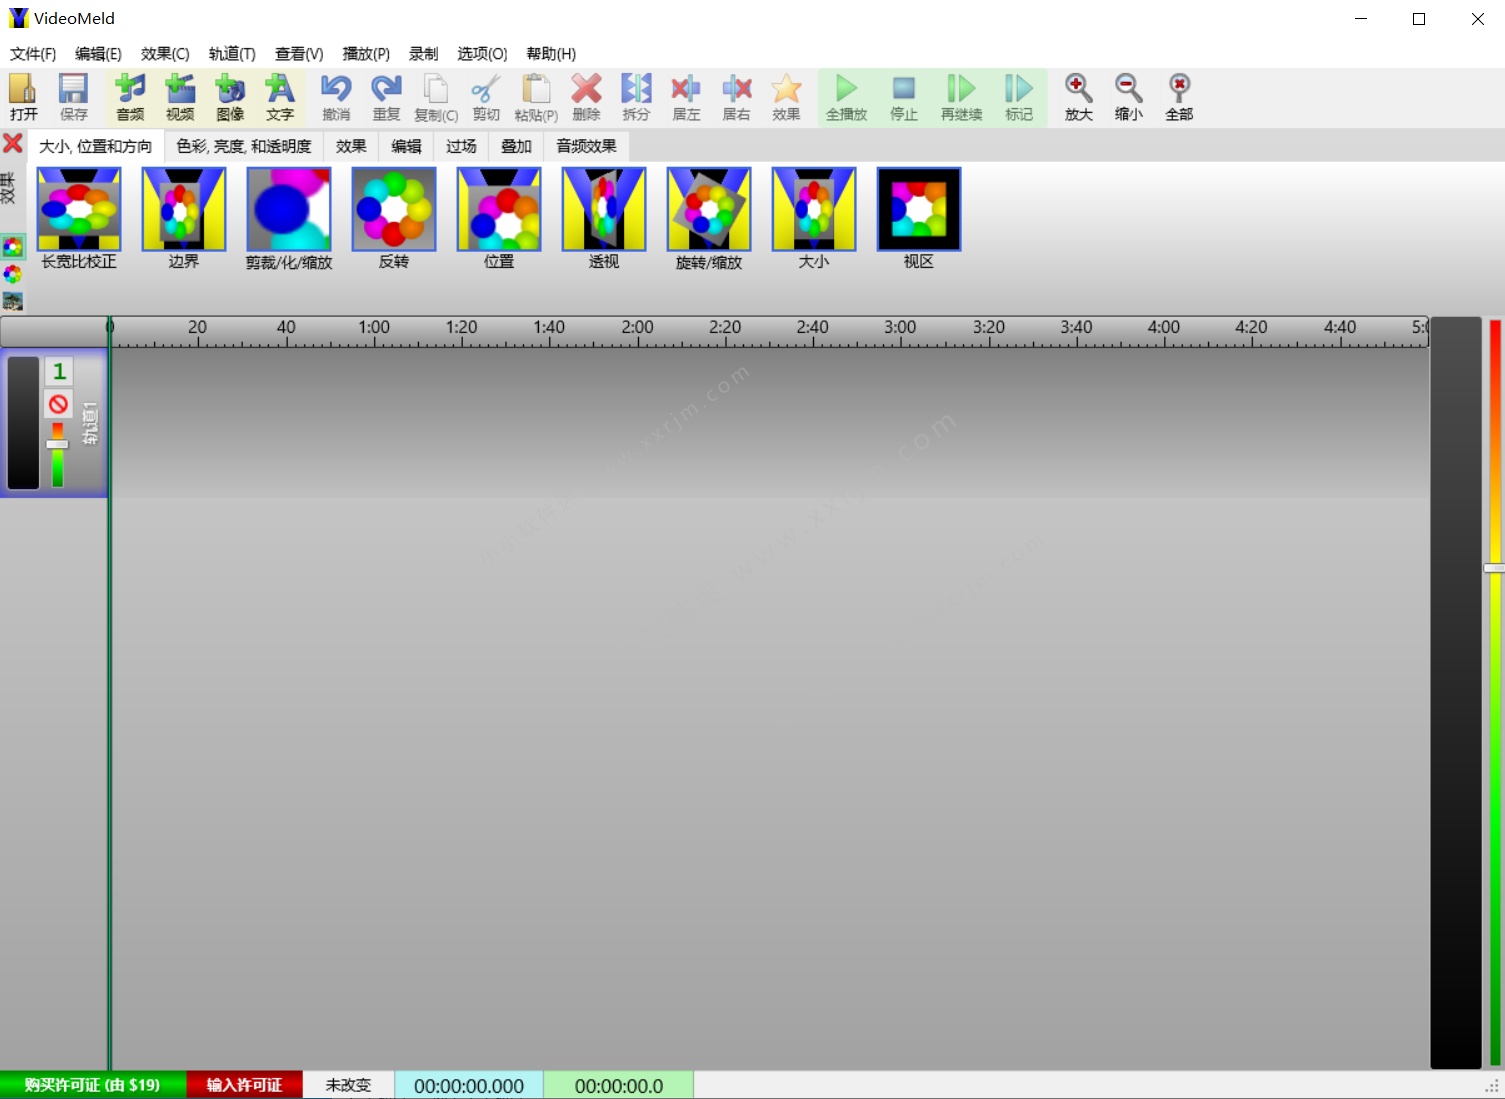Image resolution: width=1505 pixels, height=1099 pixels.
Task: Toggle mute on 轨道1 track
Action: (x=58, y=404)
